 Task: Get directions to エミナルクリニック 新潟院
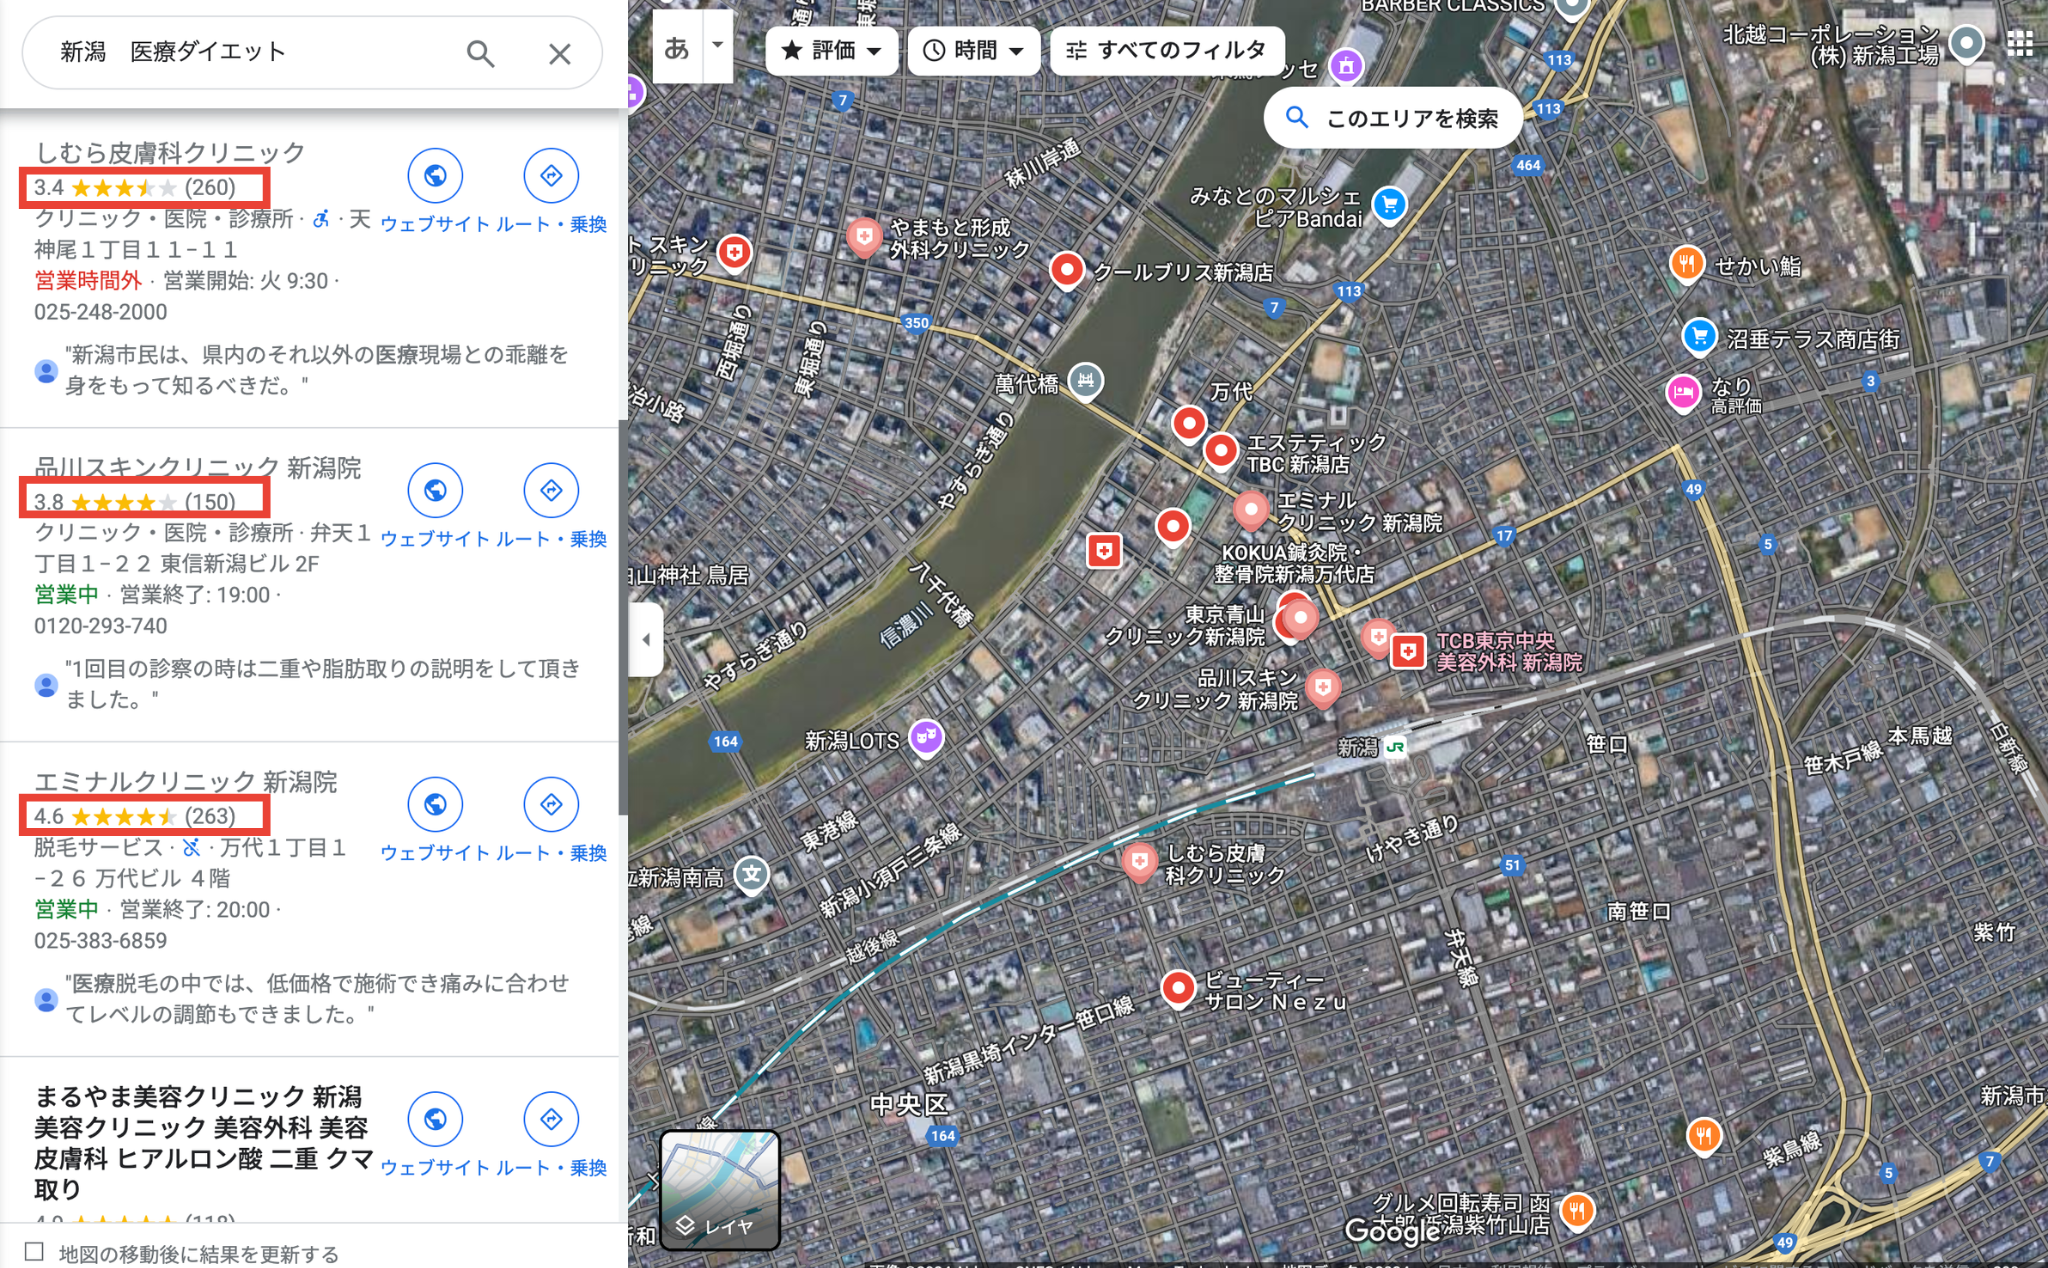pyautogui.click(x=551, y=805)
